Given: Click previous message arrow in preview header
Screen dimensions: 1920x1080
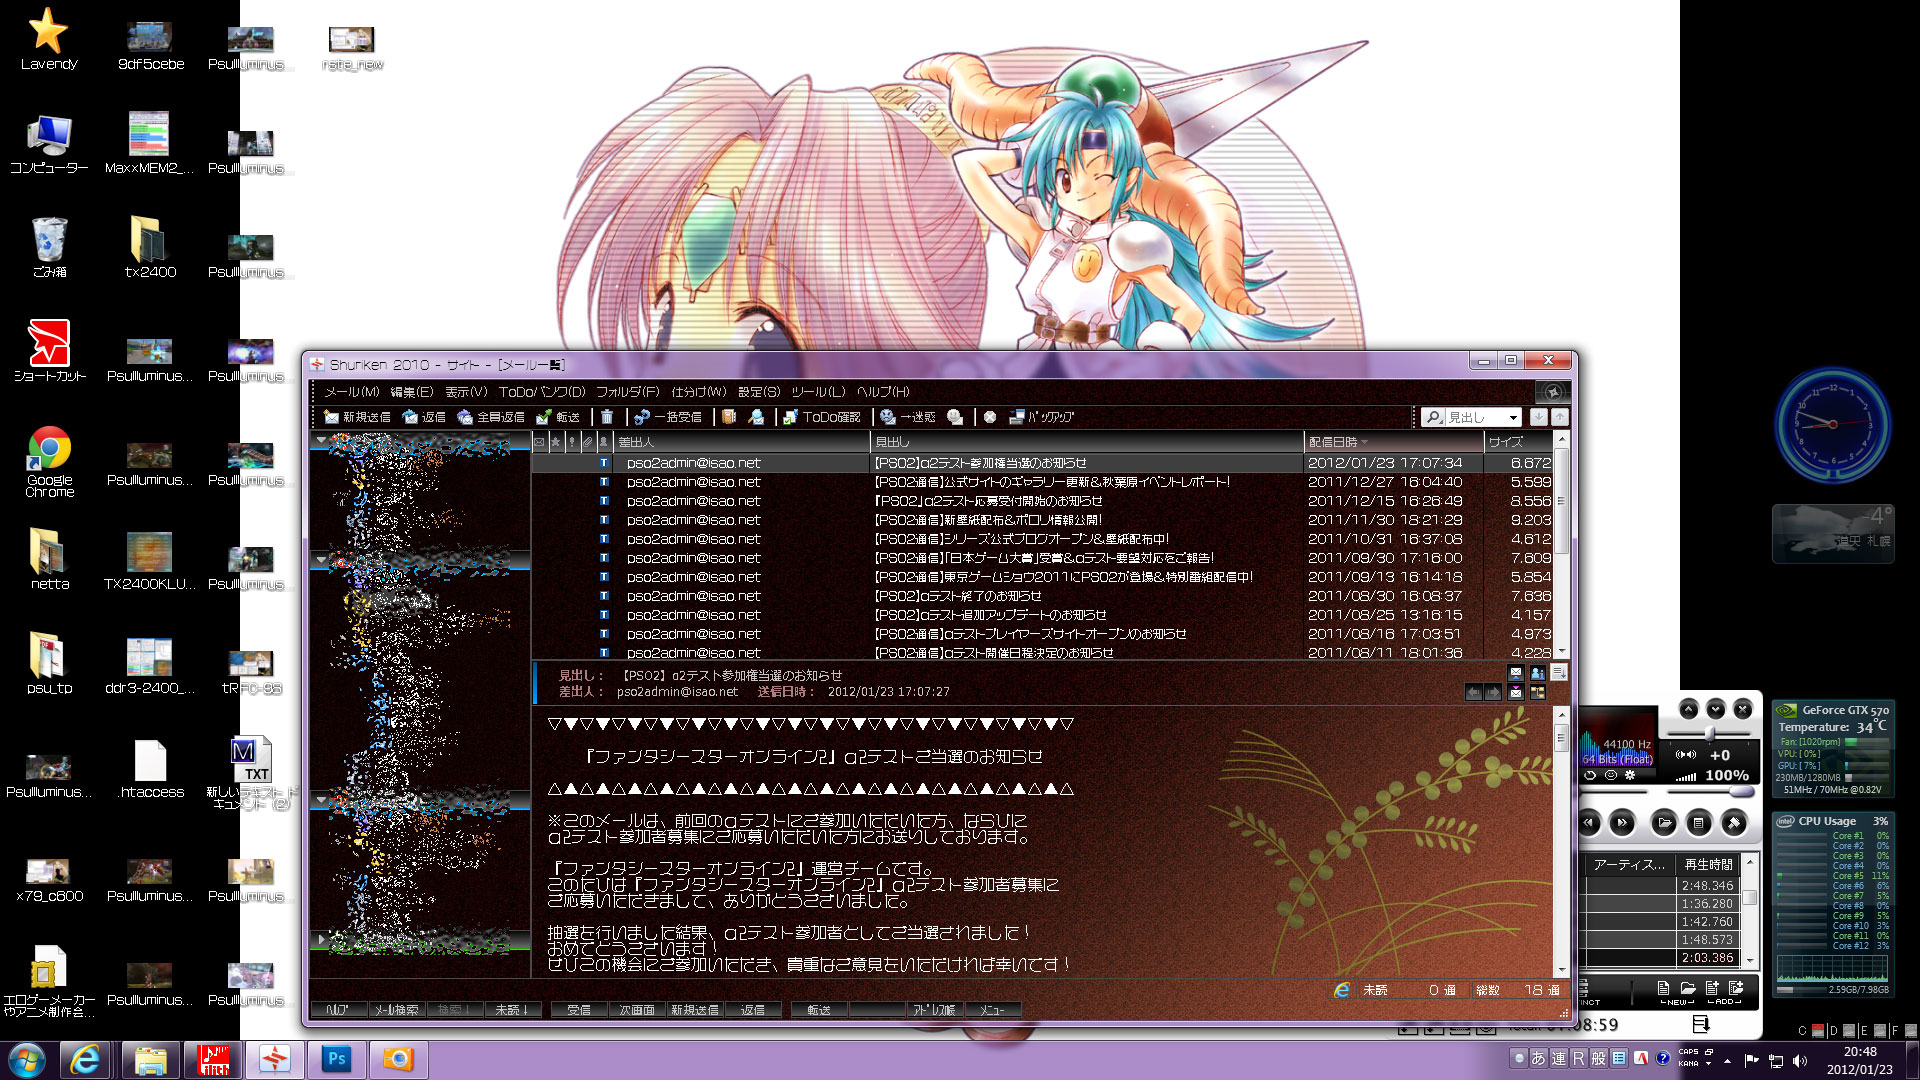Looking at the screenshot, I should (1473, 692).
